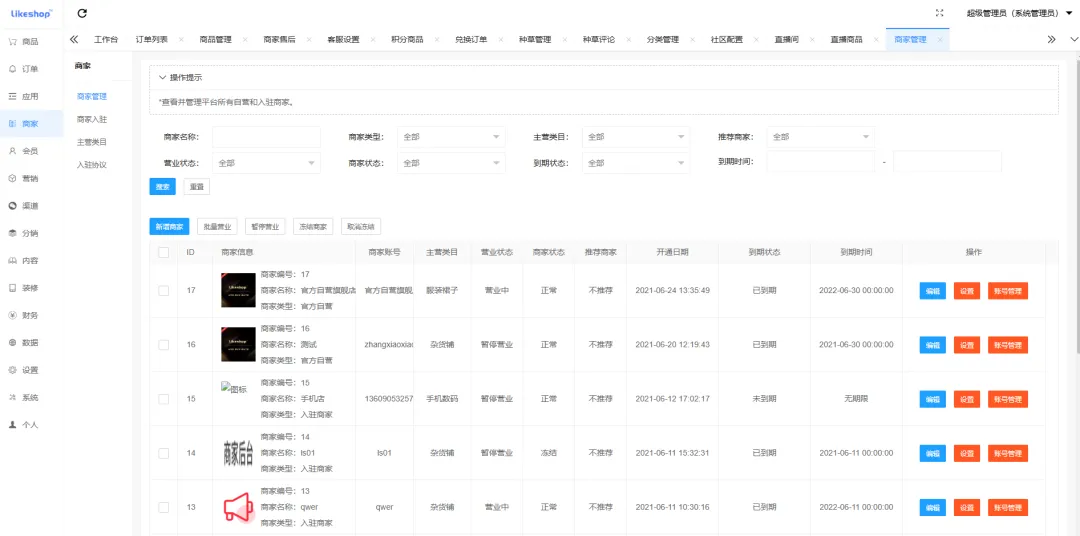The image size is (1080, 536).
Task: Open the 营业状态 filter dropdown
Action: pyautogui.click(x=267, y=163)
